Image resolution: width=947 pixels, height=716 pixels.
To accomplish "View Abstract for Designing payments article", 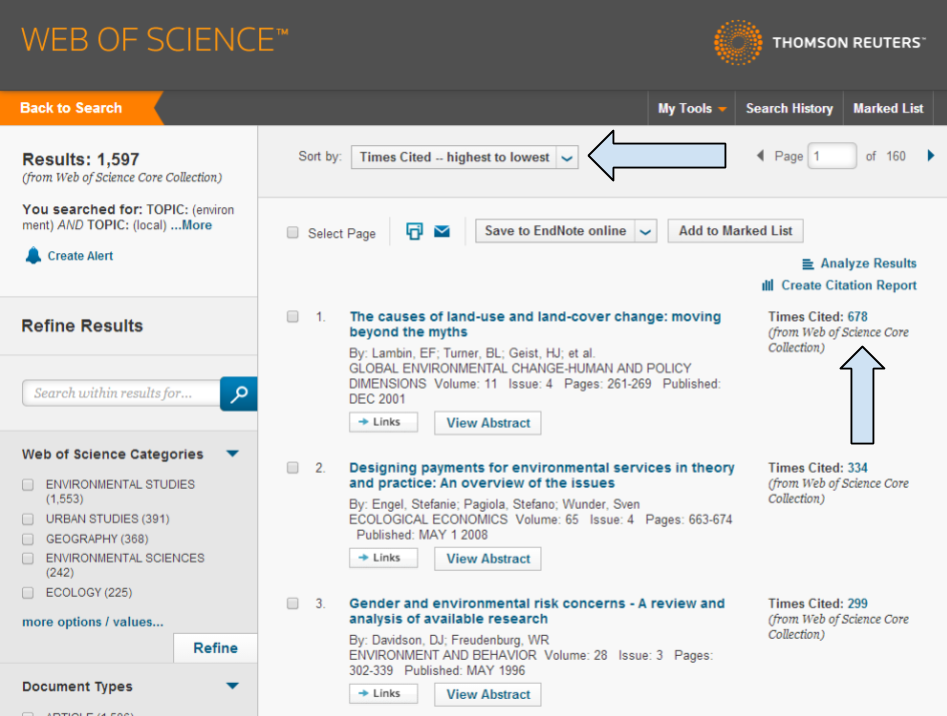I will point(488,558).
